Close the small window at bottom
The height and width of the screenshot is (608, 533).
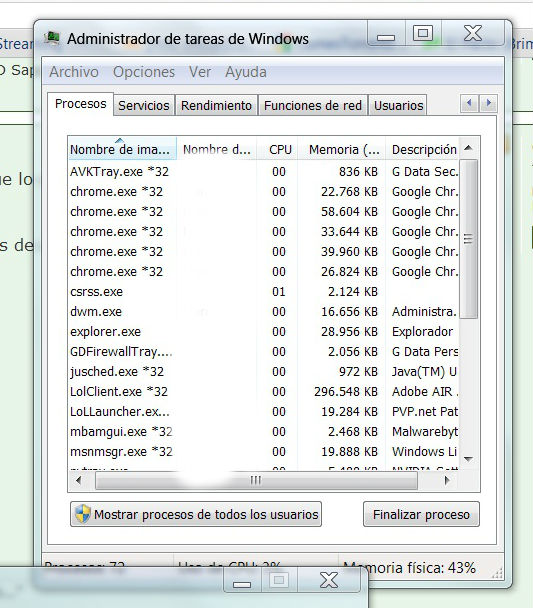tap(329, 580)
